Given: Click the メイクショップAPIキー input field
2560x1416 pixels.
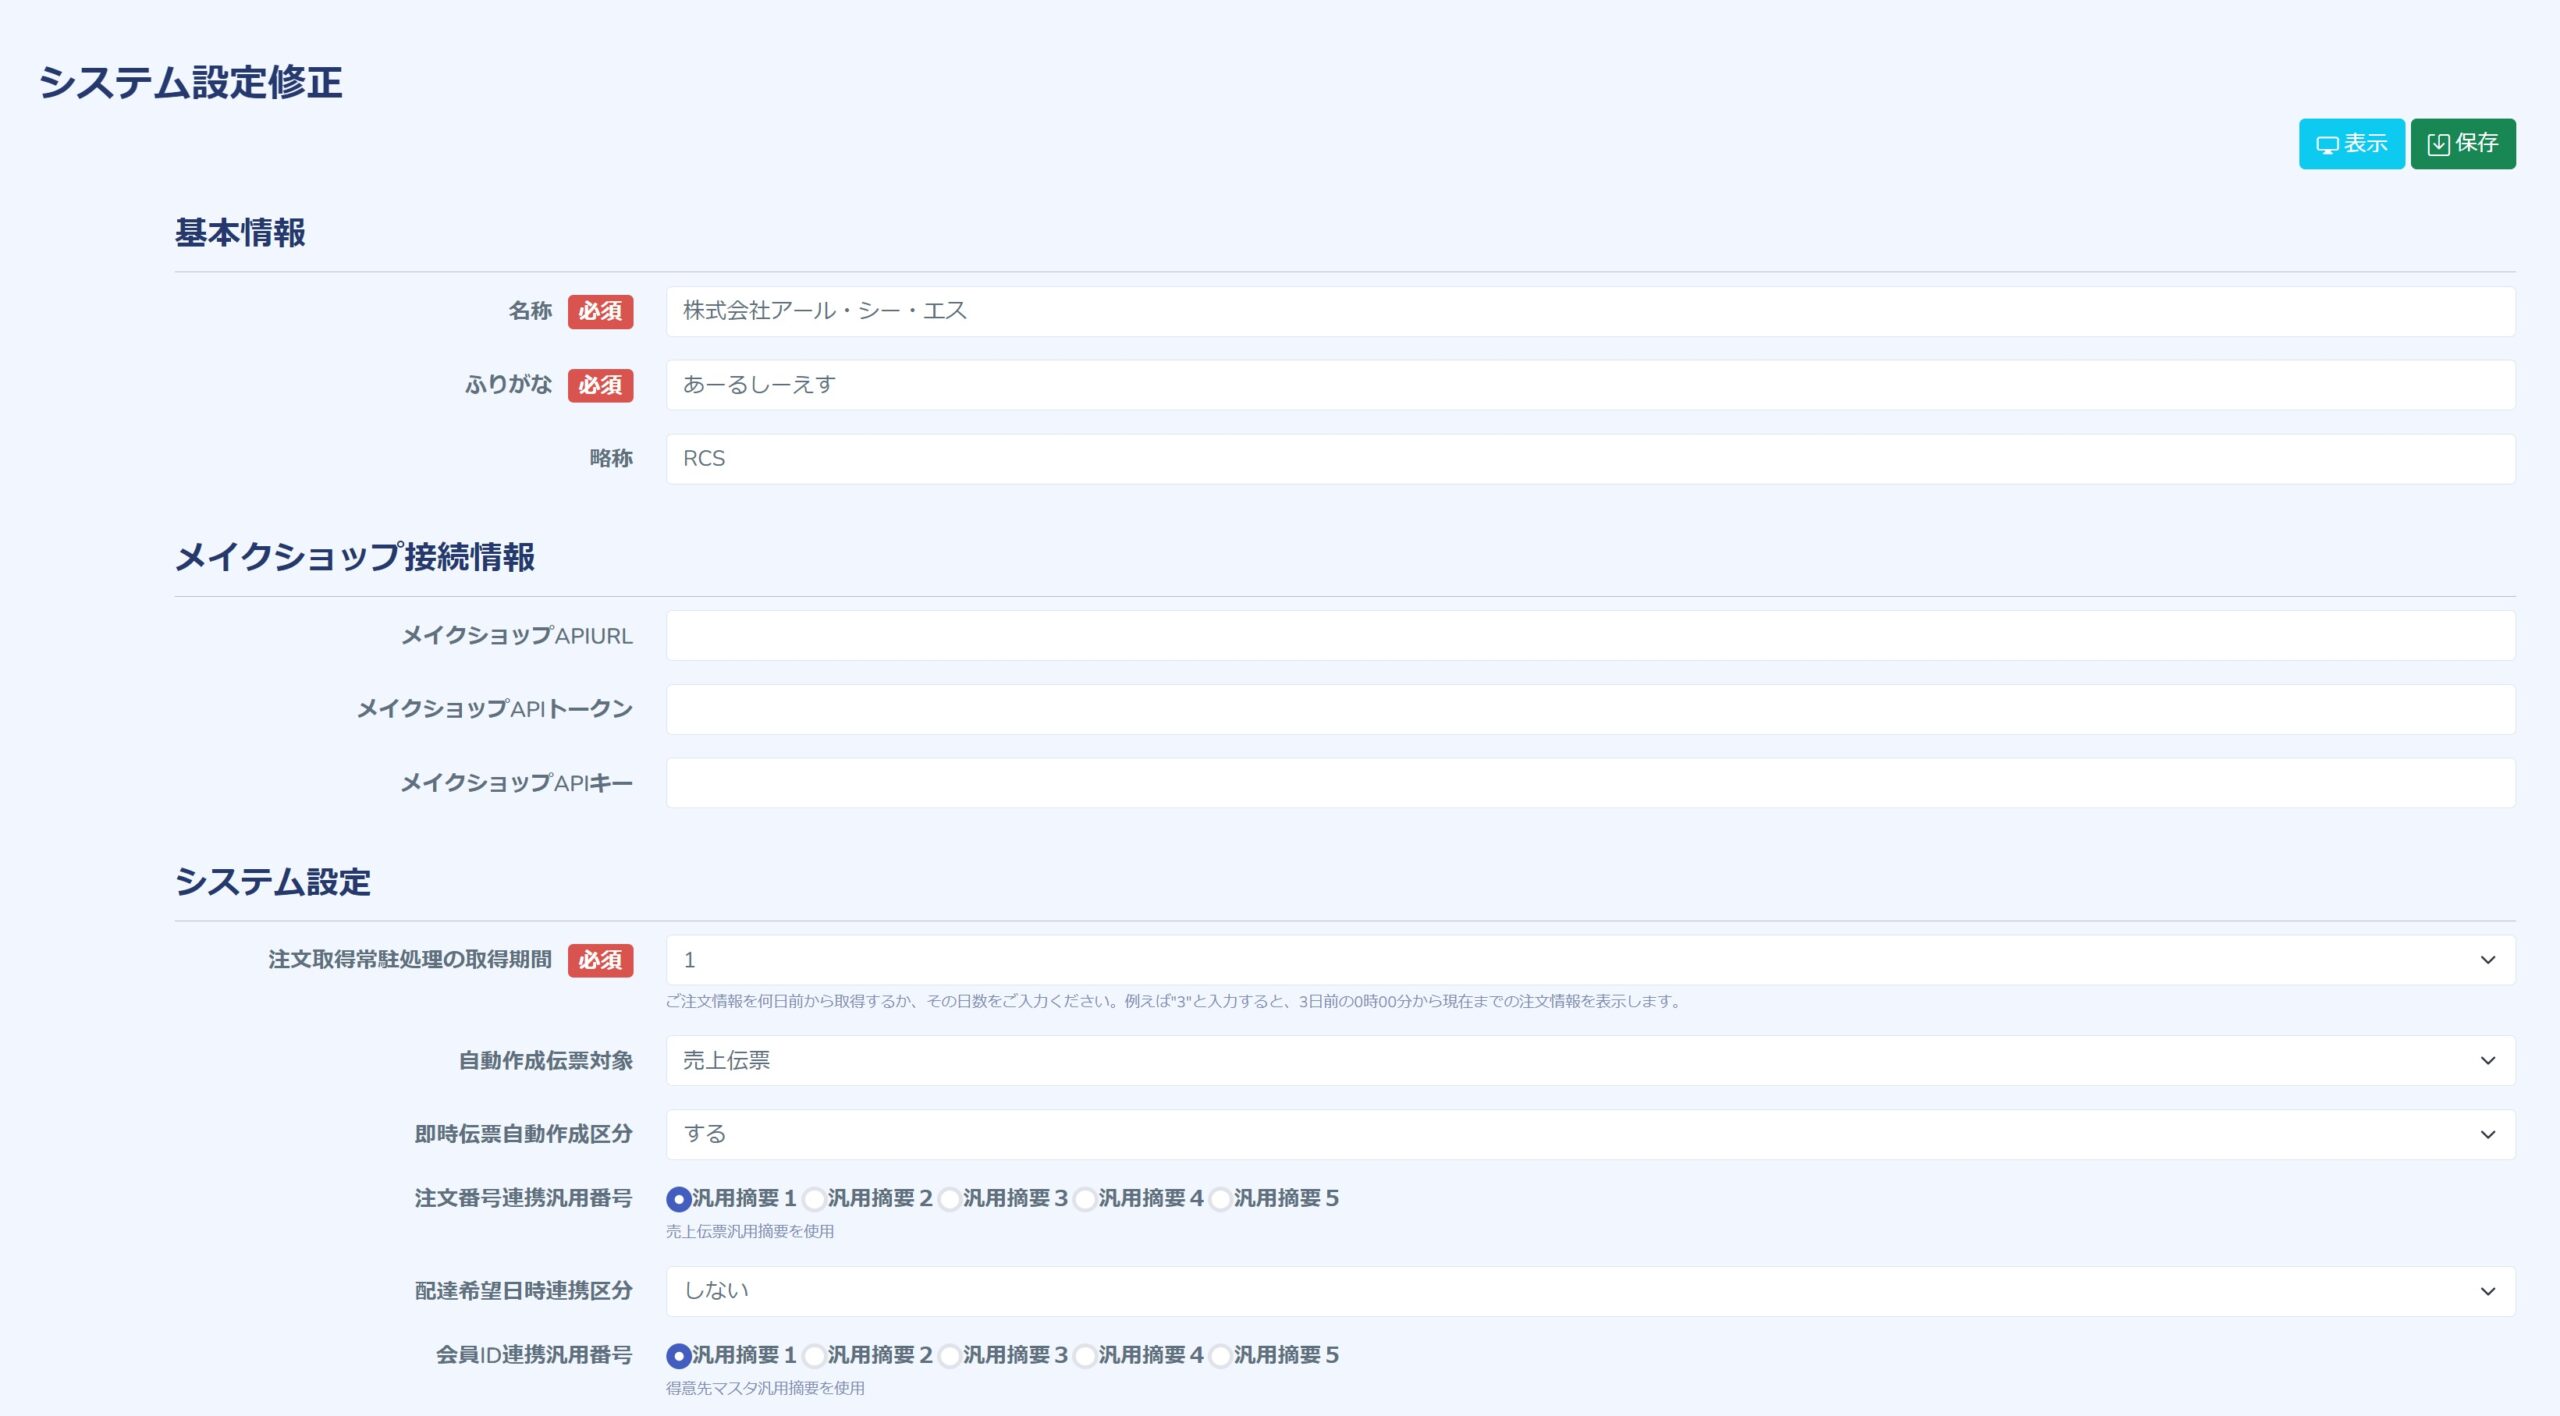Looking at the screenshot, I should click(1589, 783).
